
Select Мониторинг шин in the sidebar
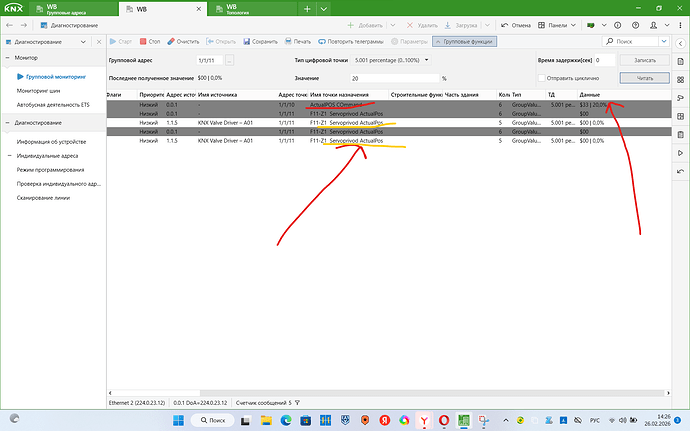point(38,91)
